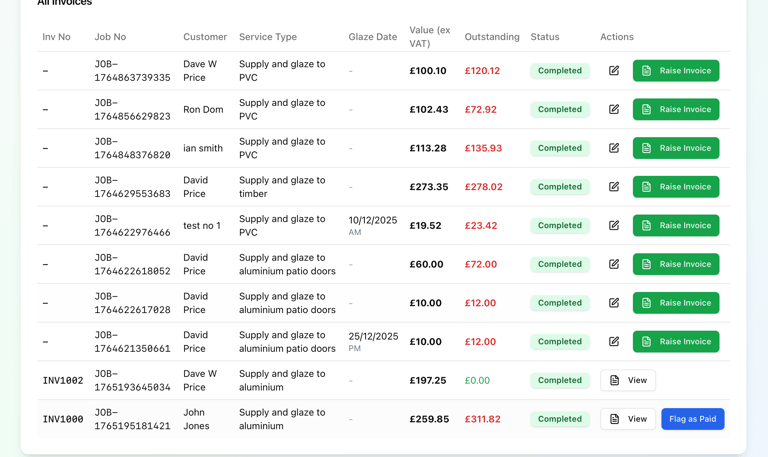Open the edit pencil for ian smith's row
The height and width of the screenshot is (457, 768).
pos(614,148)
